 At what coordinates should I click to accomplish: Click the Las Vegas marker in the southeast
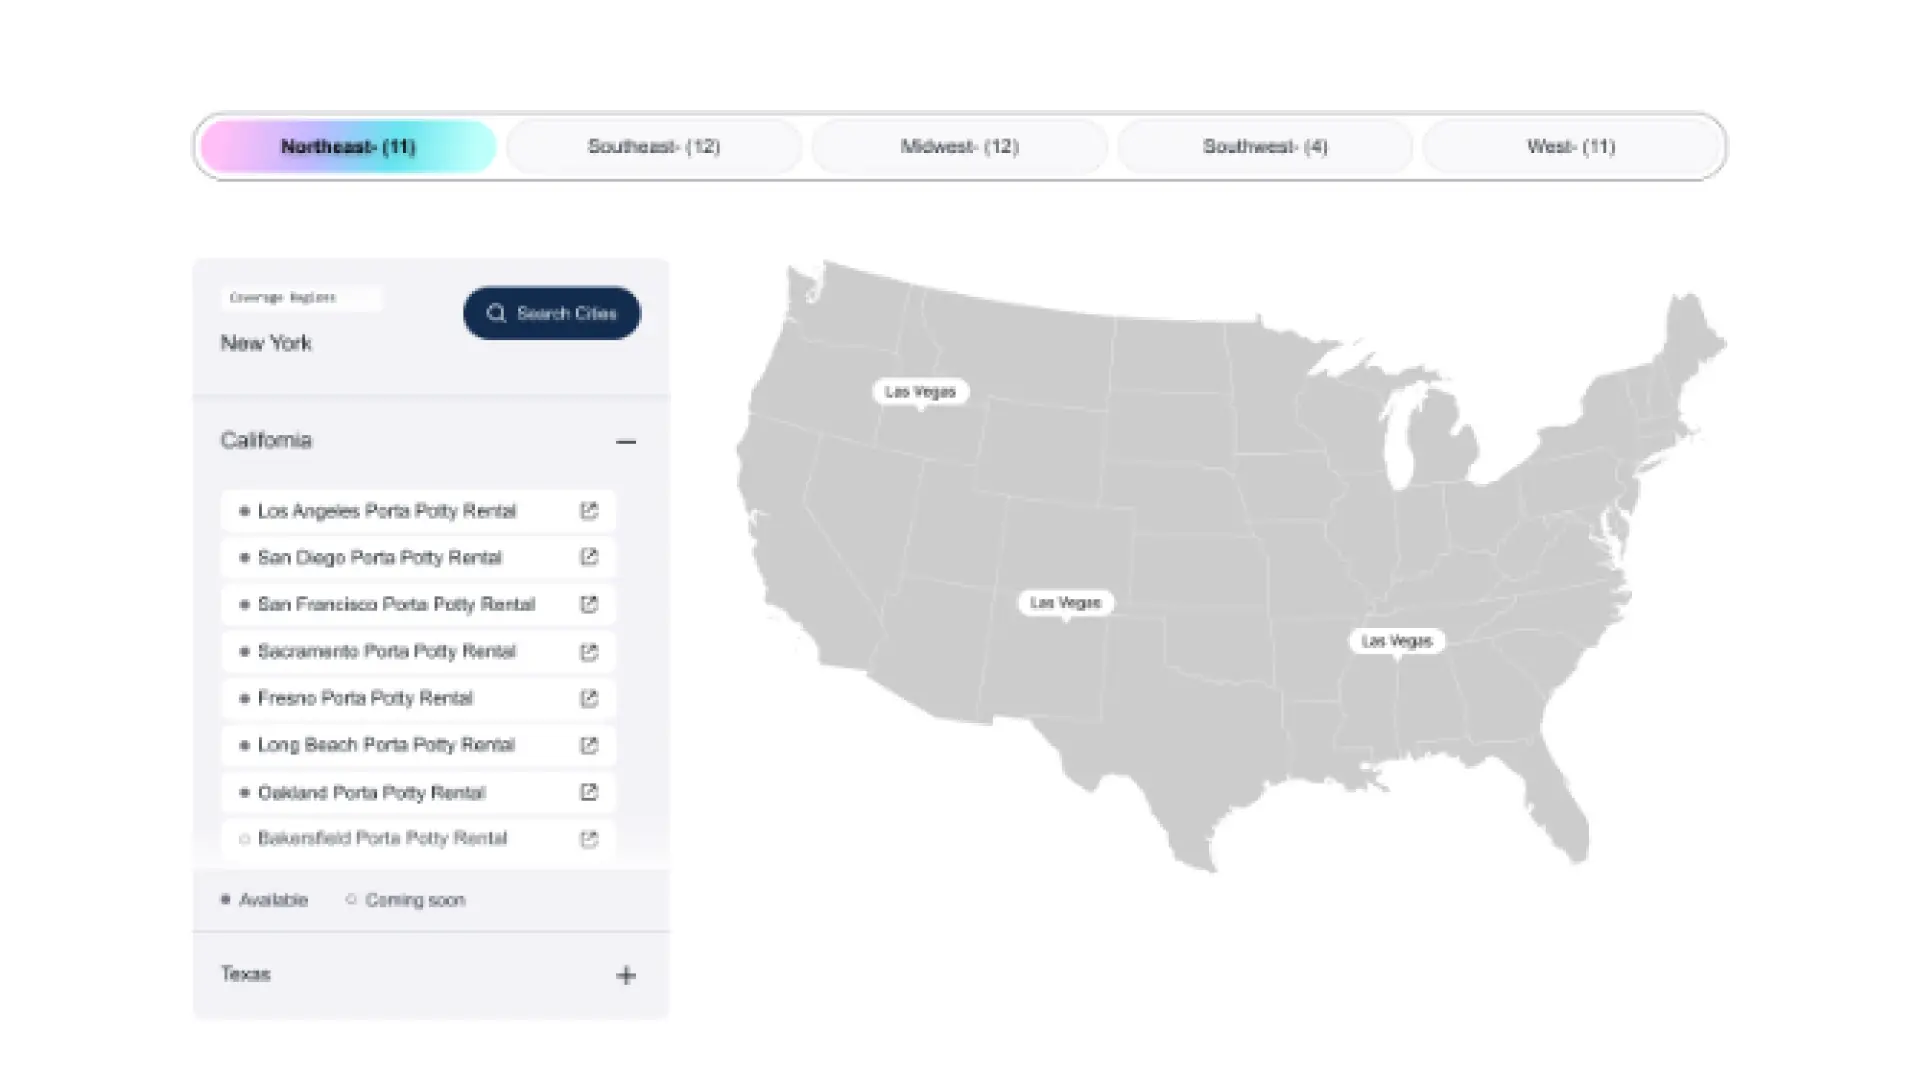[x=1397, y=641]
